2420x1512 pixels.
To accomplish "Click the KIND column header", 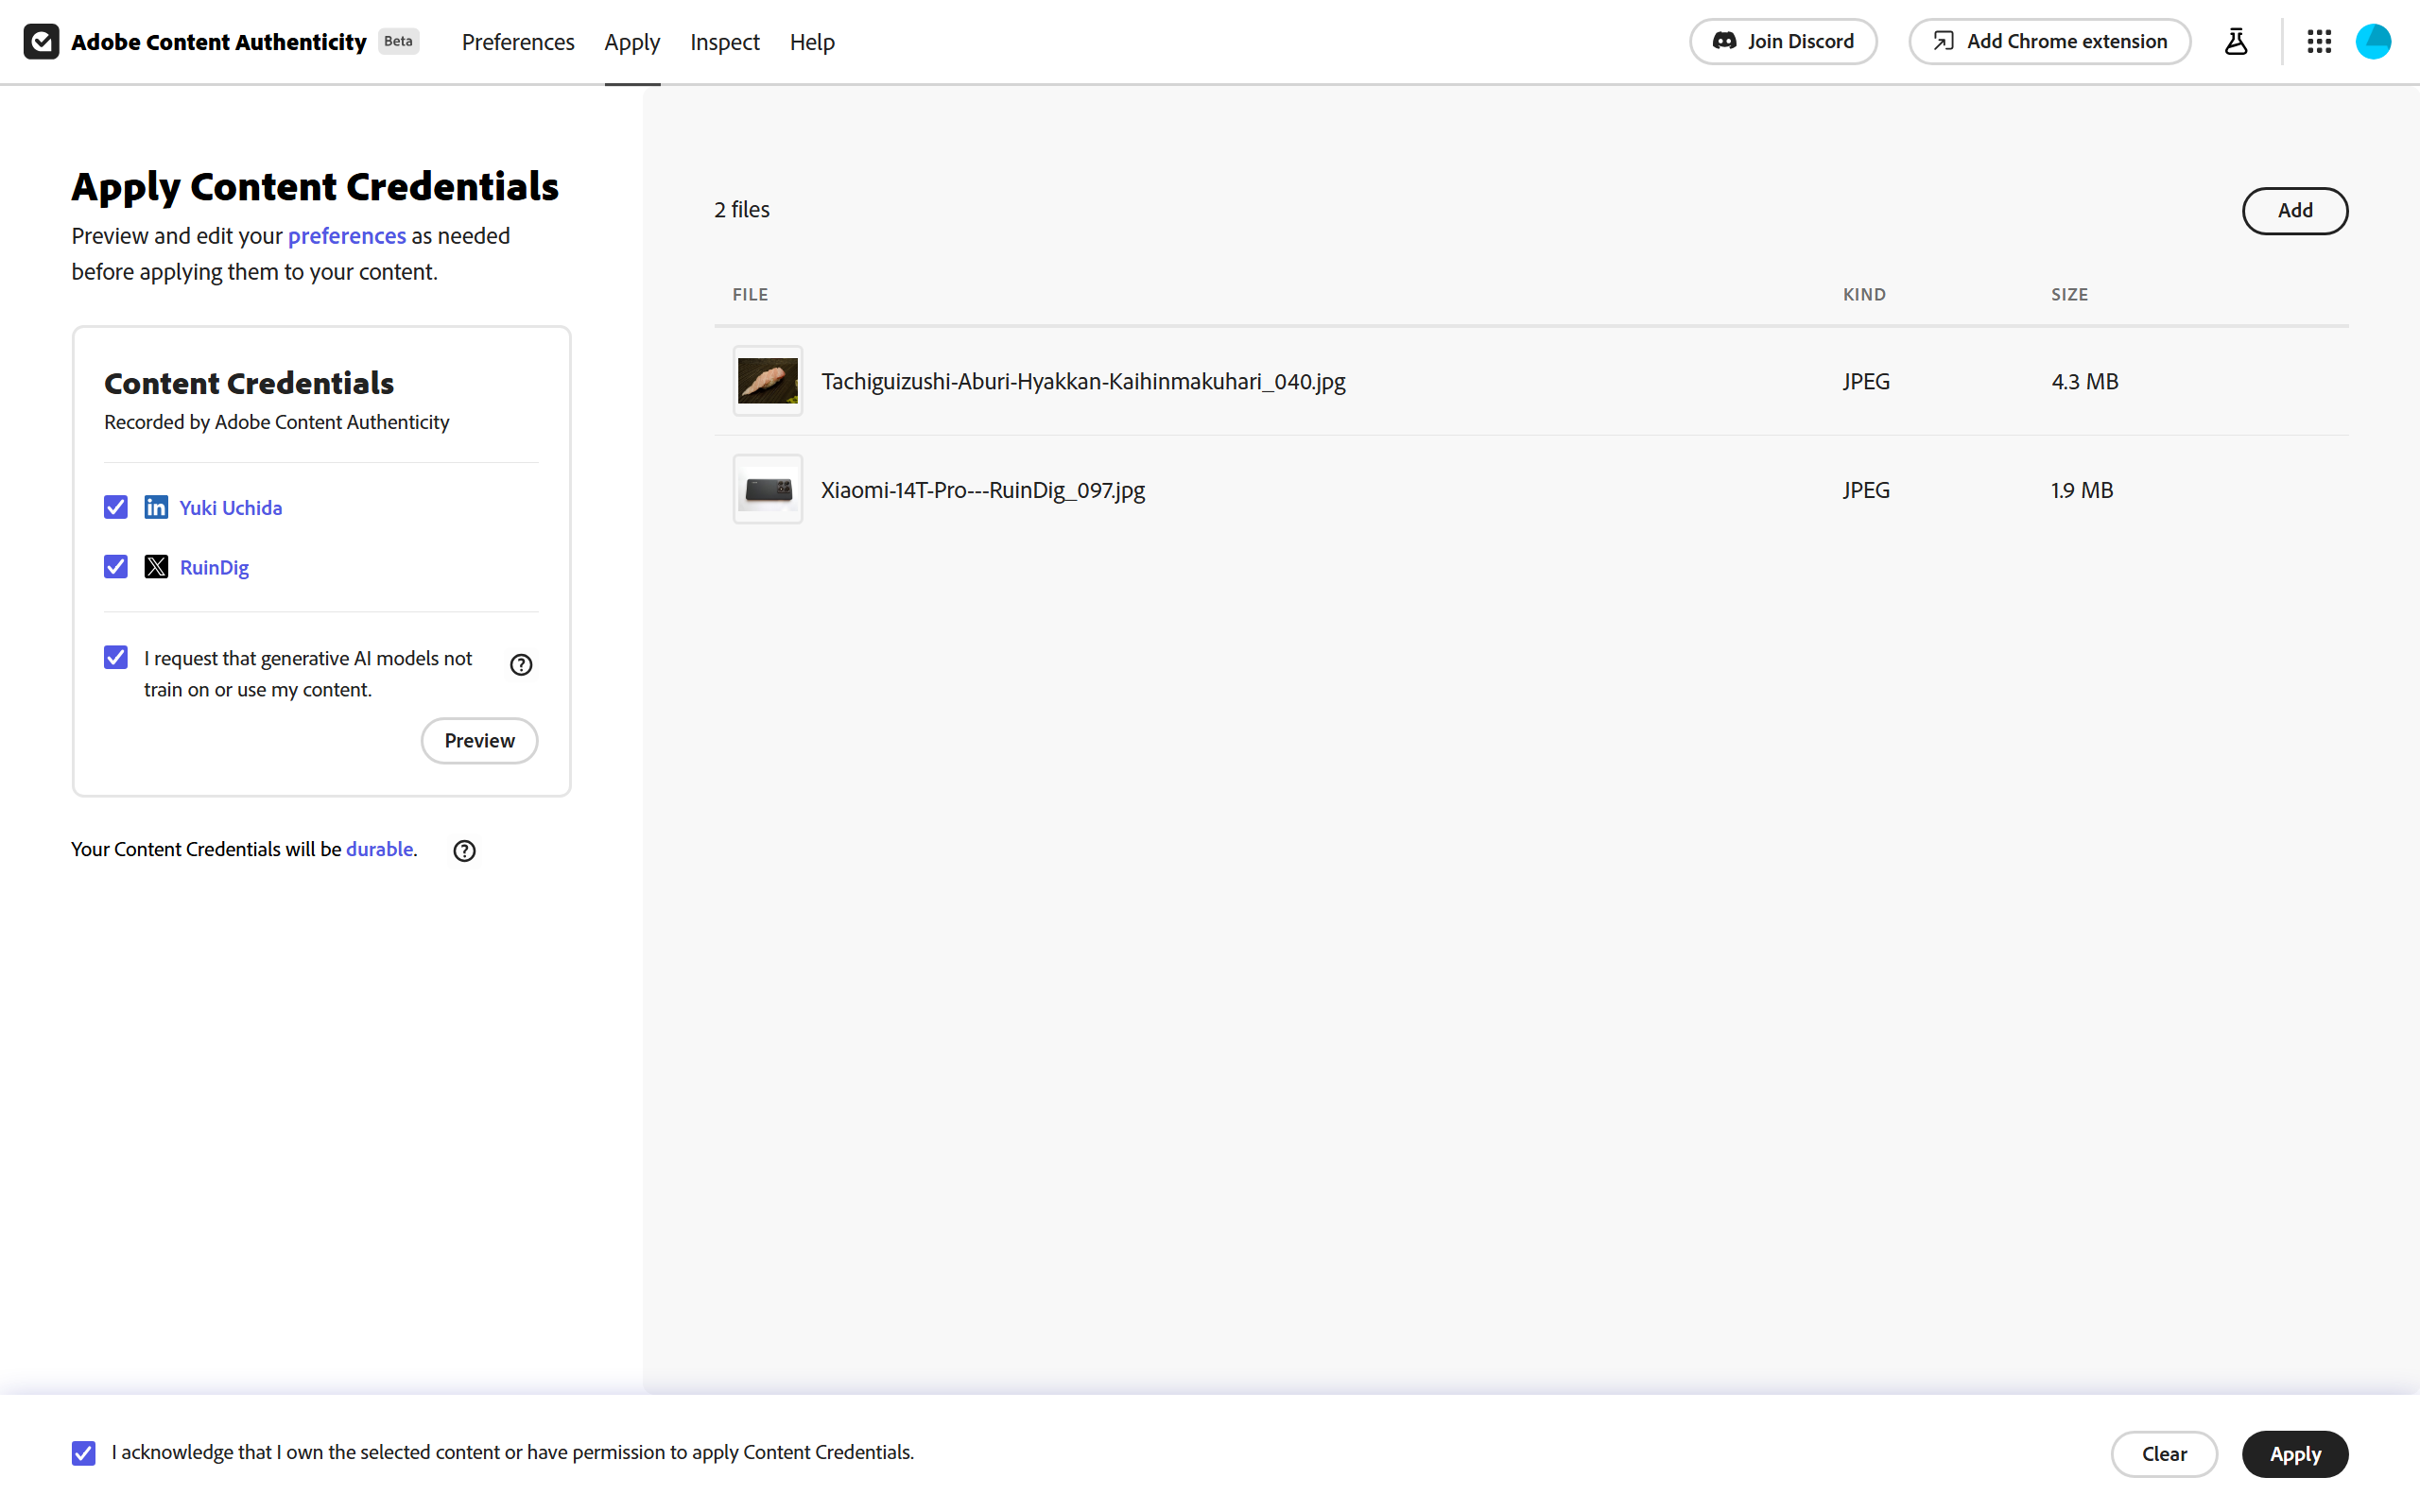I will [1864, 295].
